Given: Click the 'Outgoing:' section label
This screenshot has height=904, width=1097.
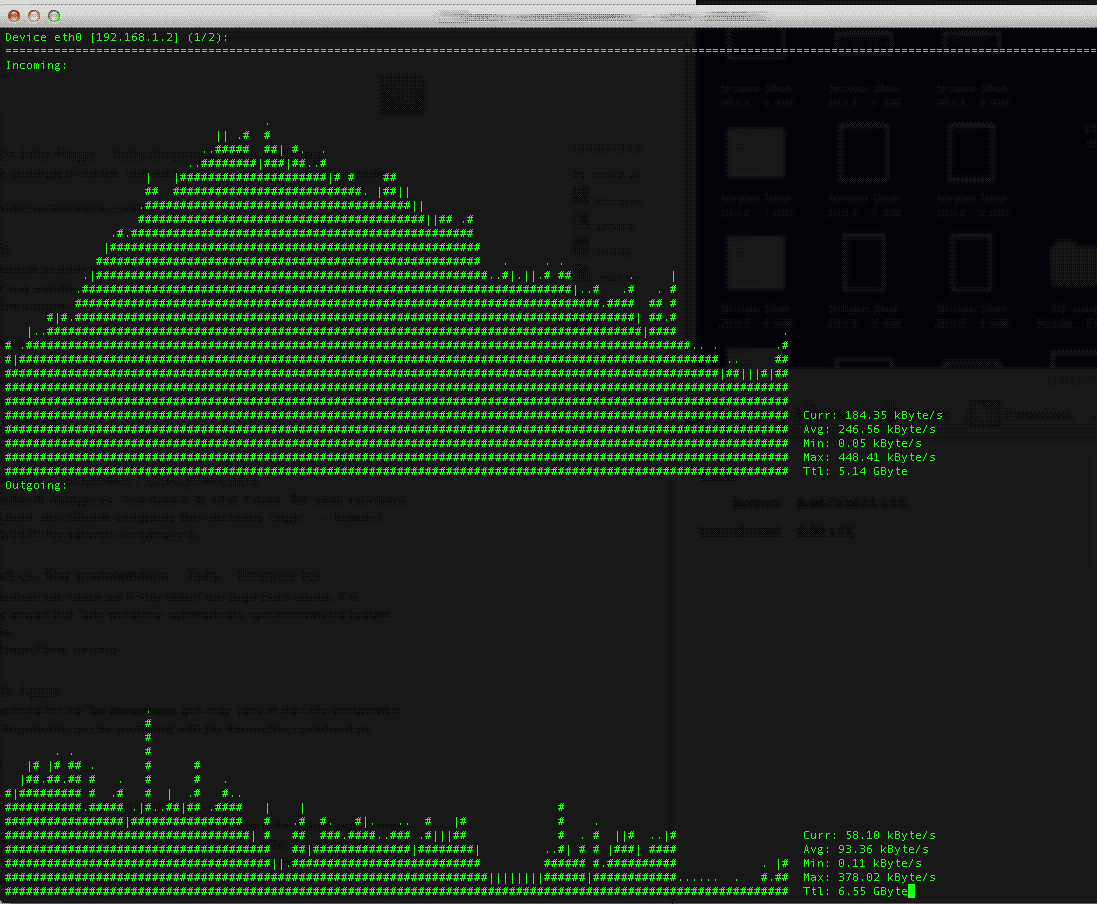Looking at the screenshot, I should click(x=36, y=485).
